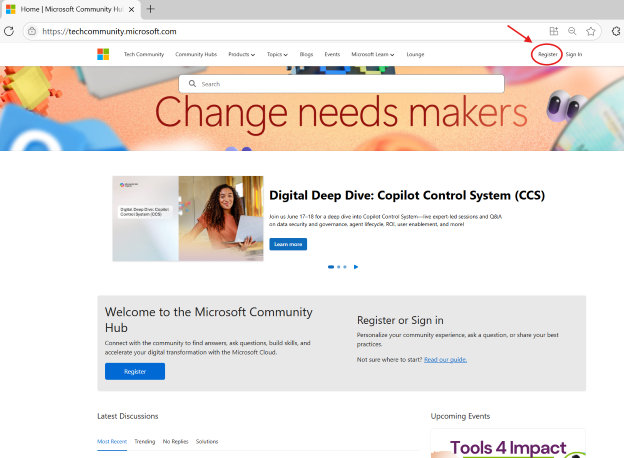This screenshot has height=458, width=624.
Task: Open Blogs in the navigation bar
Action: tap(306, 54)
